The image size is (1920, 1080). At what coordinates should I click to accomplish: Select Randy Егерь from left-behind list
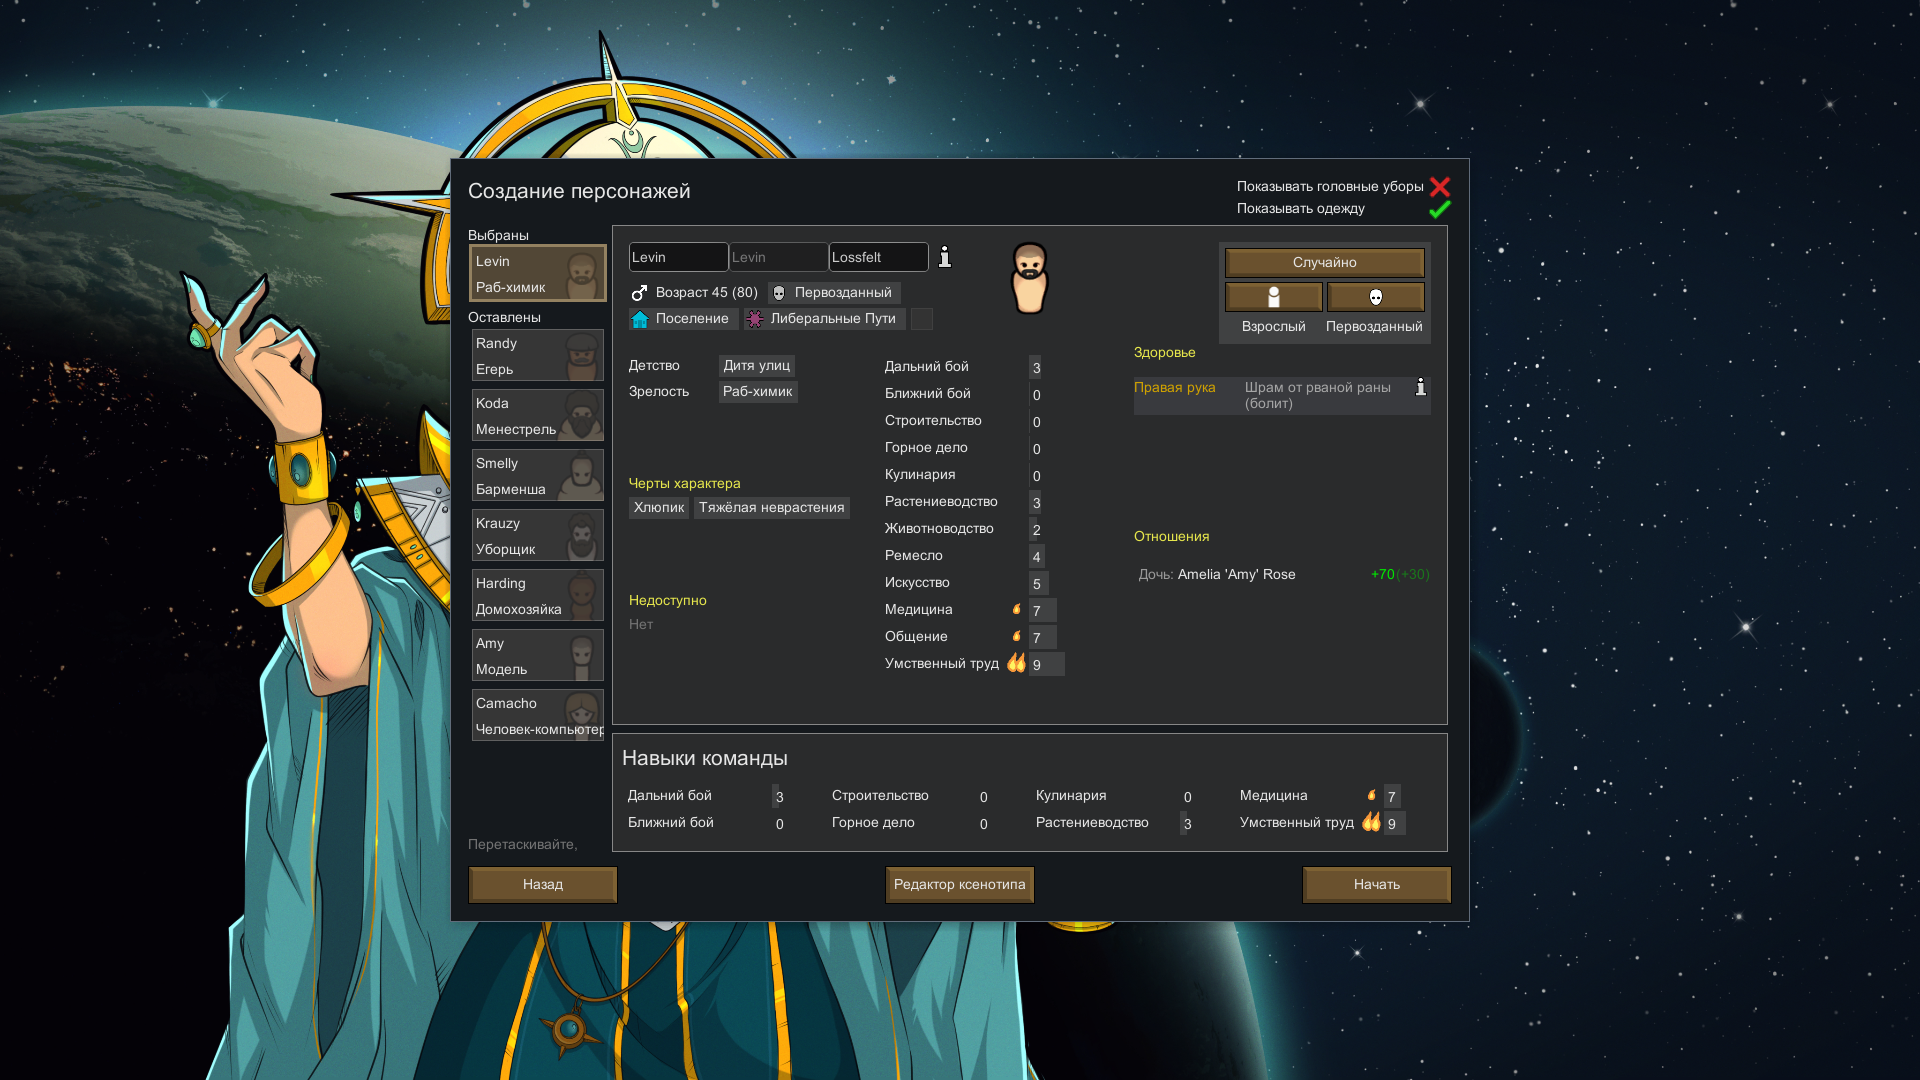coord(538,355)
